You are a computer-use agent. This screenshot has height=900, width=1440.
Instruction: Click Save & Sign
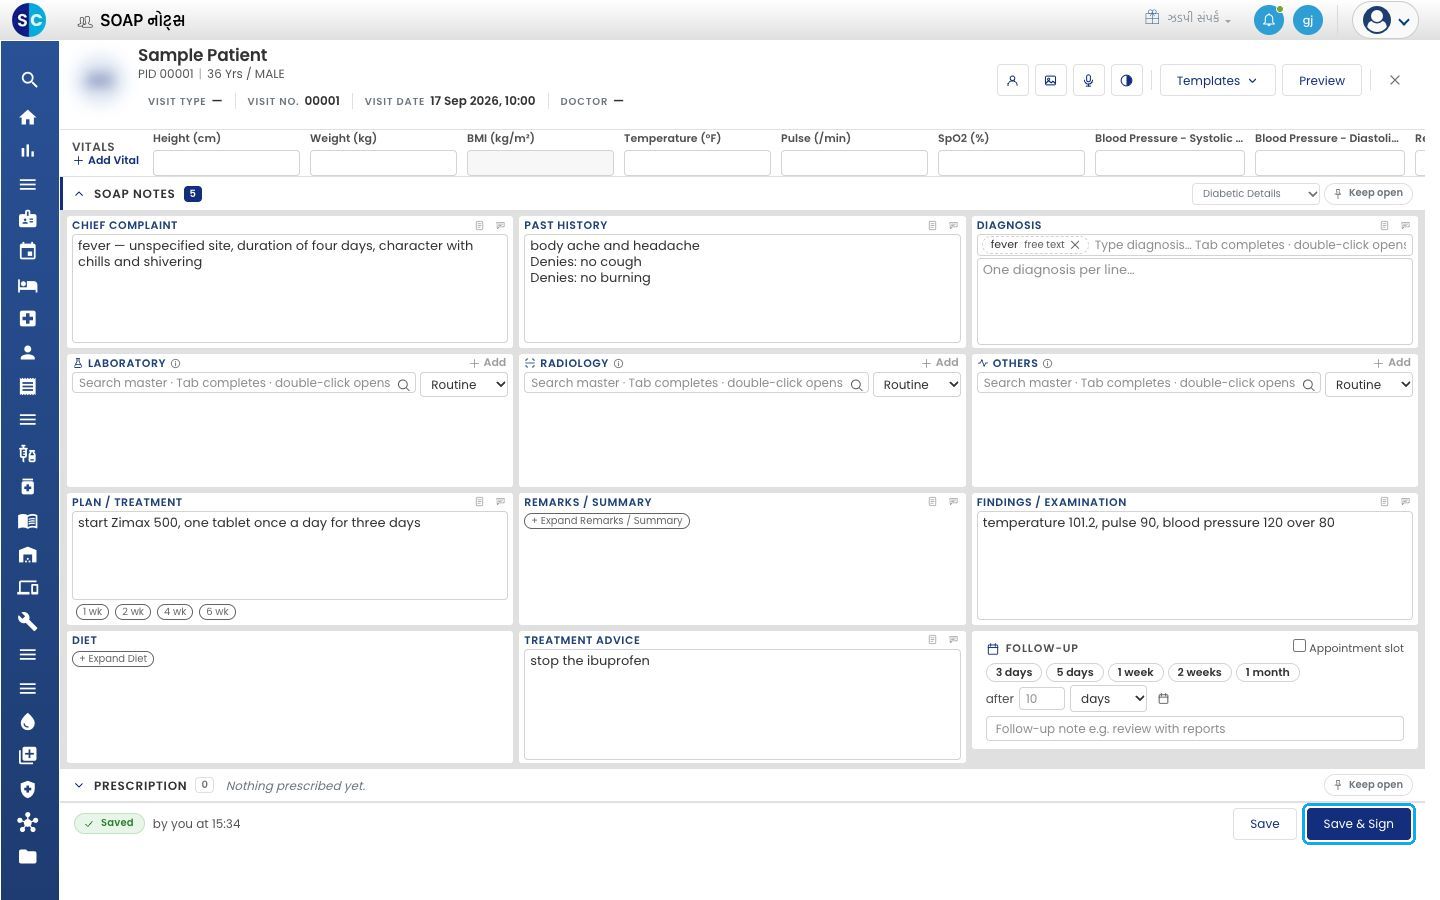click(1358, 824)
